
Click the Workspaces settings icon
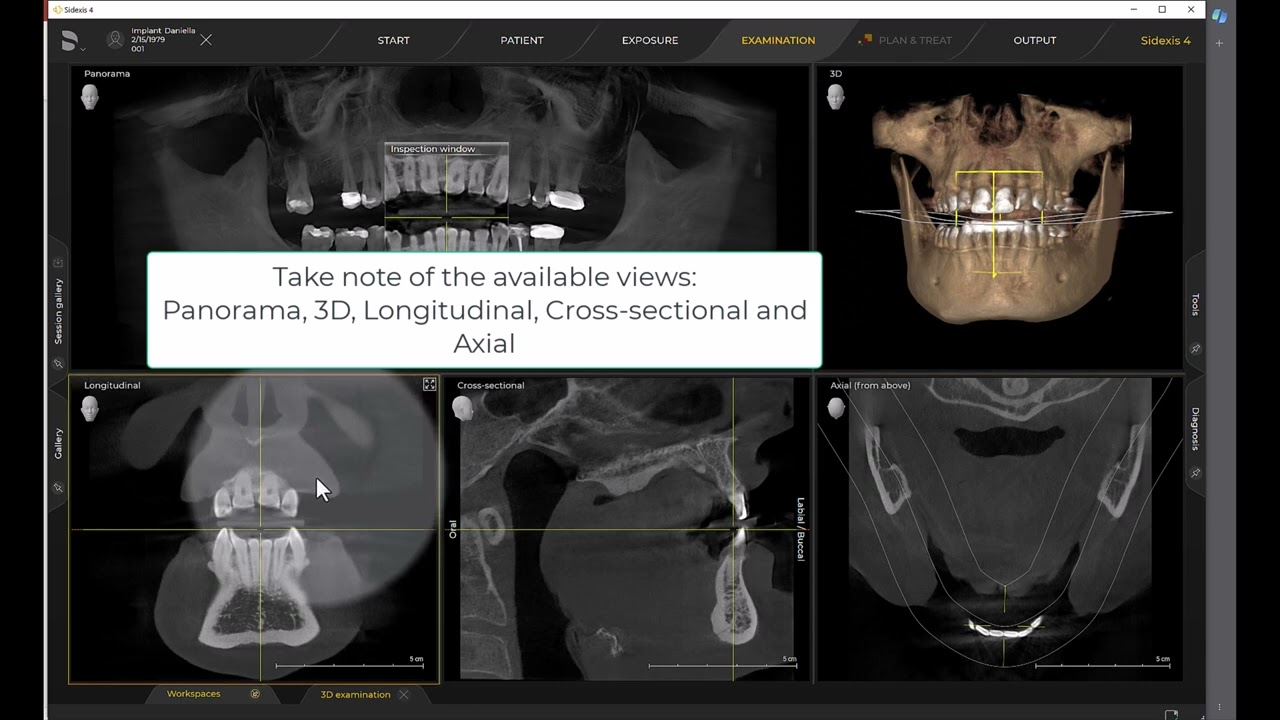(255, 694)
